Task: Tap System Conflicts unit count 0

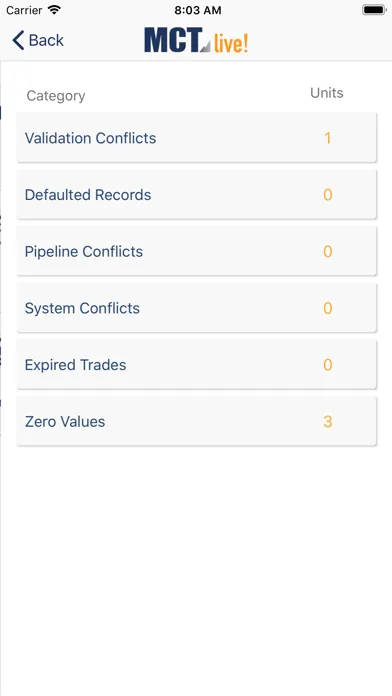Action: point(328,308)
